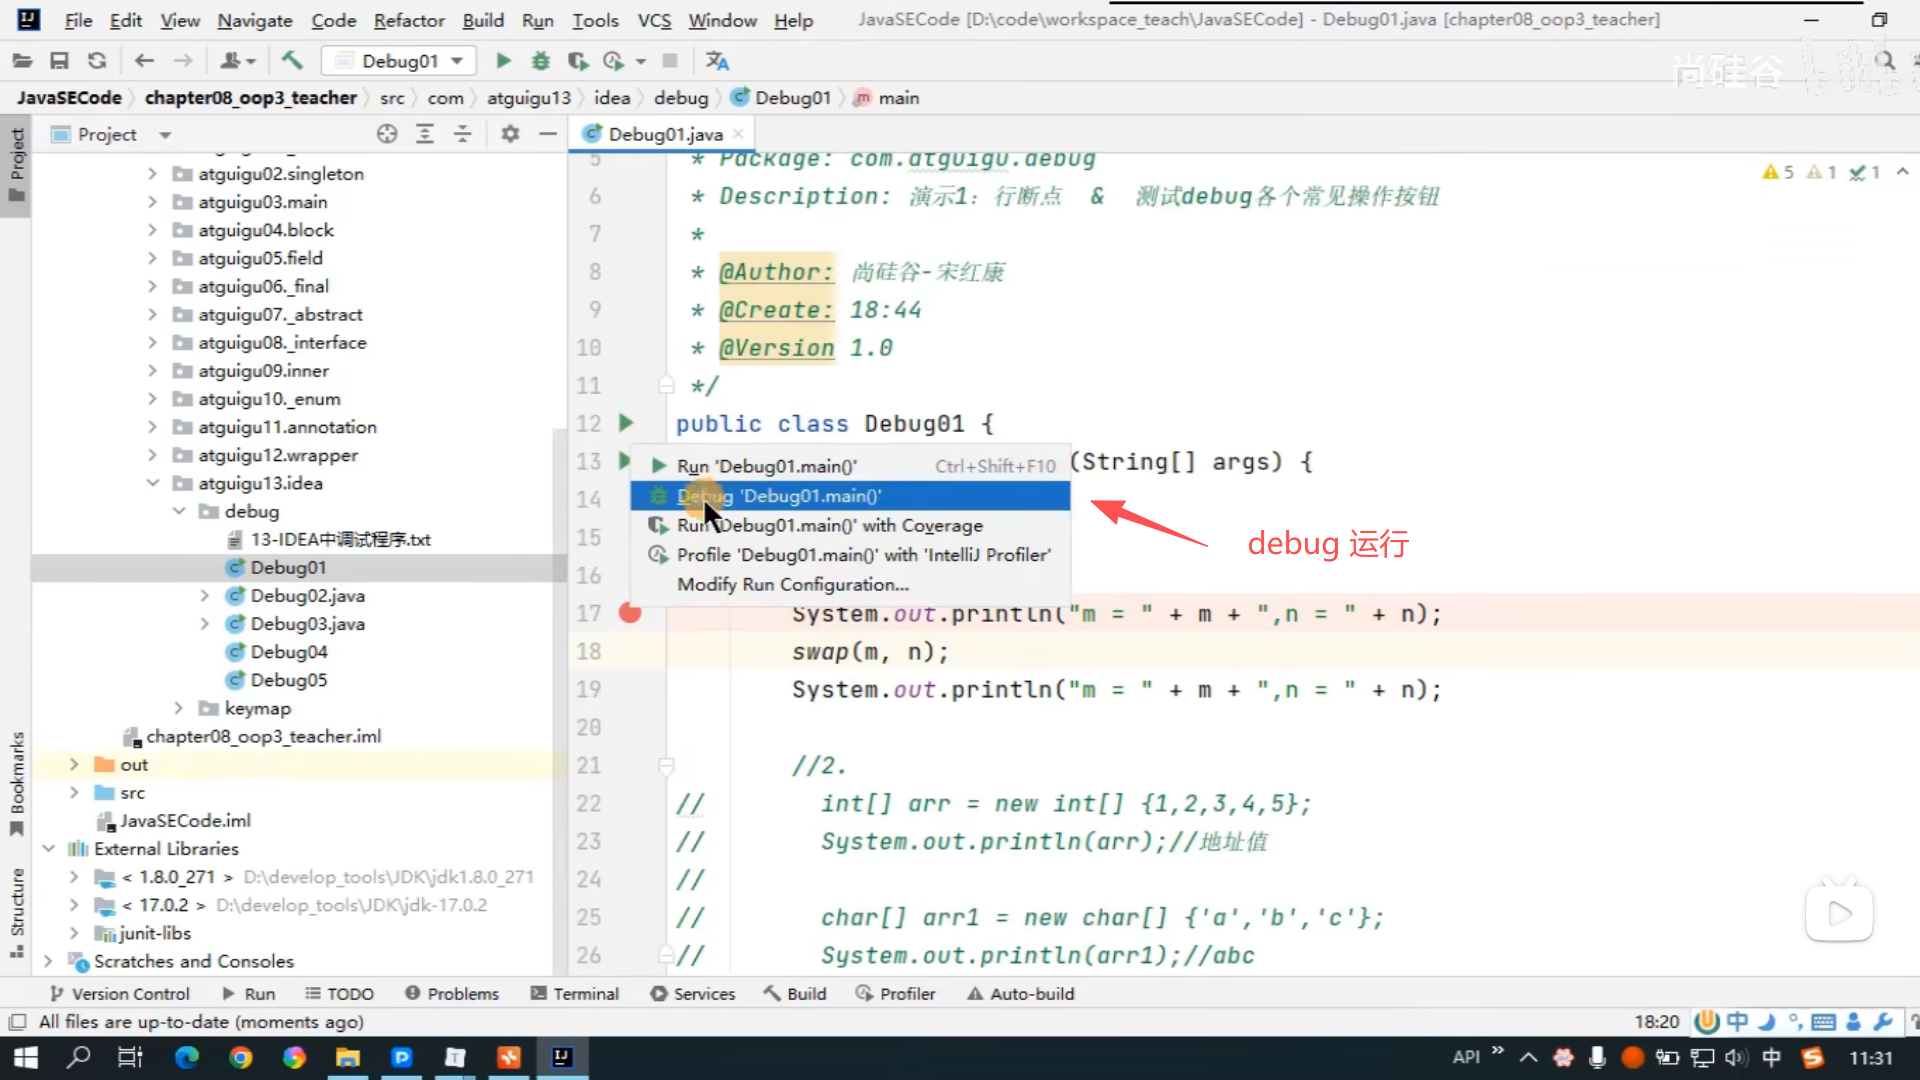Image resolution: width=1920 pixels, height=1080 pixels.
Task: Click Run with Coverage toolbar icon
Action: click(578, 61)
